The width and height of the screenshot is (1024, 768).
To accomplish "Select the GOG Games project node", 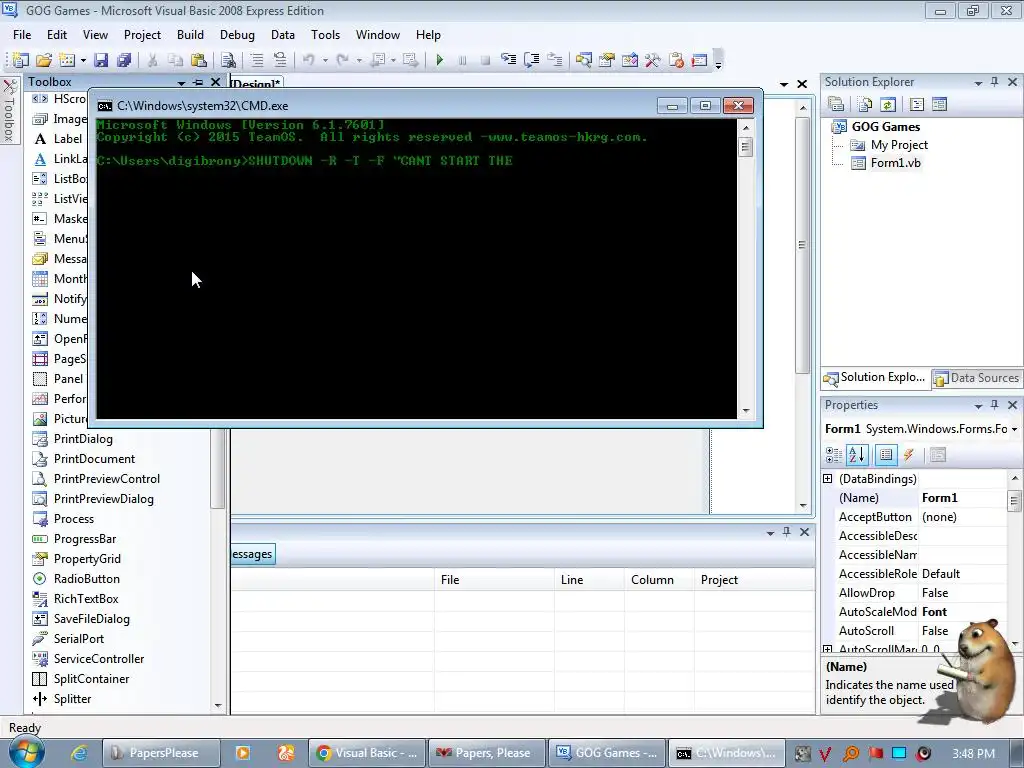I will pyautogui.click(x=886, y=127).
